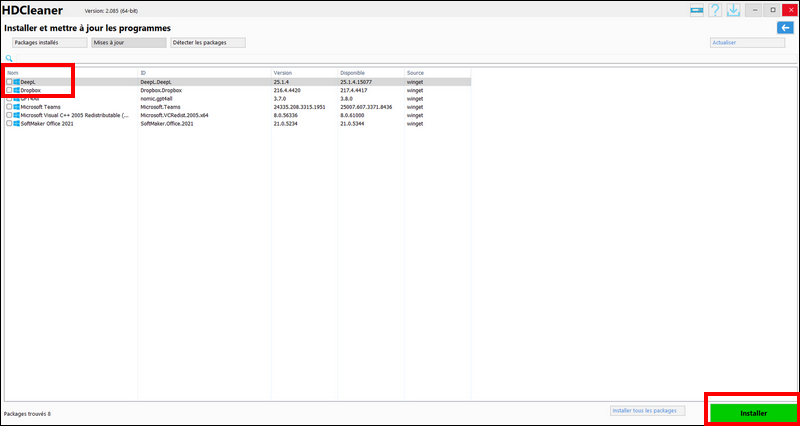Click available version 25007.607.3371.8436
Viewport: 800px width, 426px height.
pyautogui.click(x=366, y=107)
